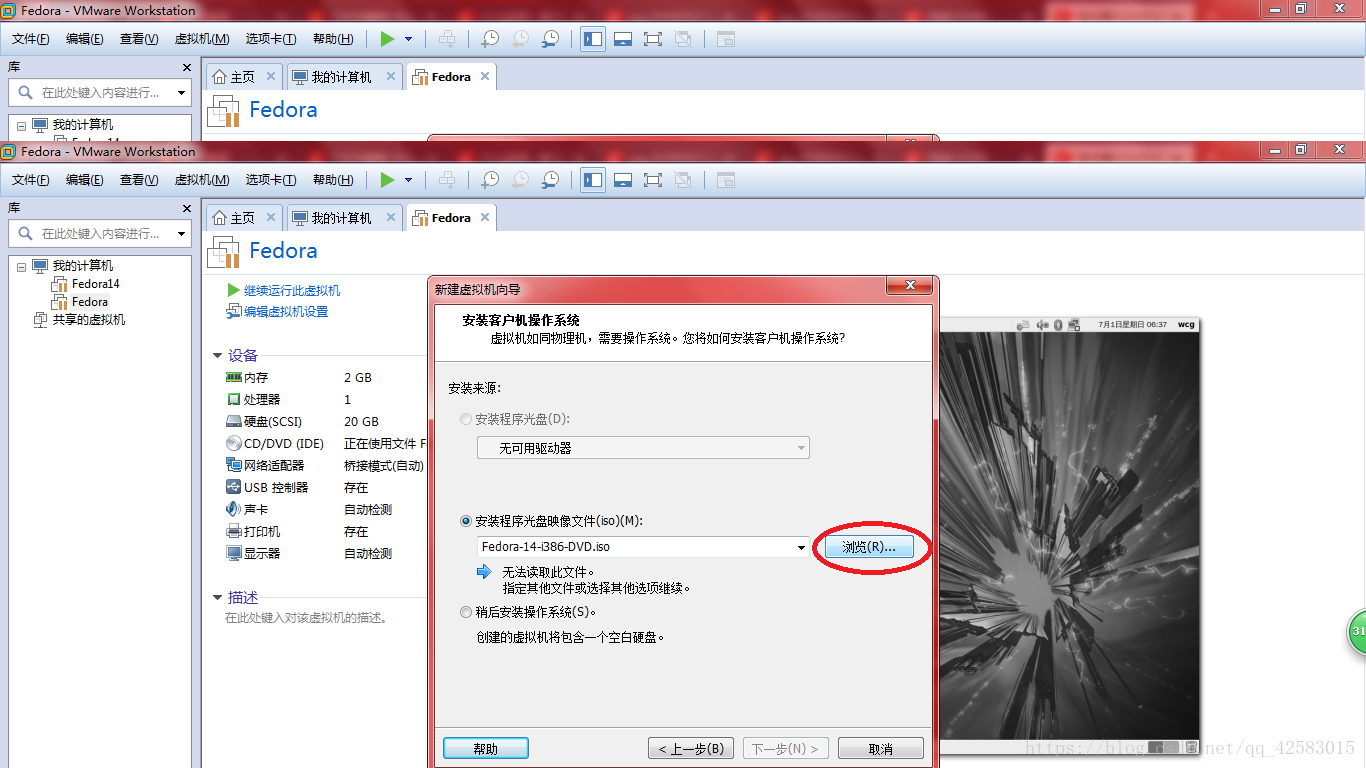Open 帮助(H) menu in background window
The height and width of the screenshot is (768, 1366).
pos(333,39)
